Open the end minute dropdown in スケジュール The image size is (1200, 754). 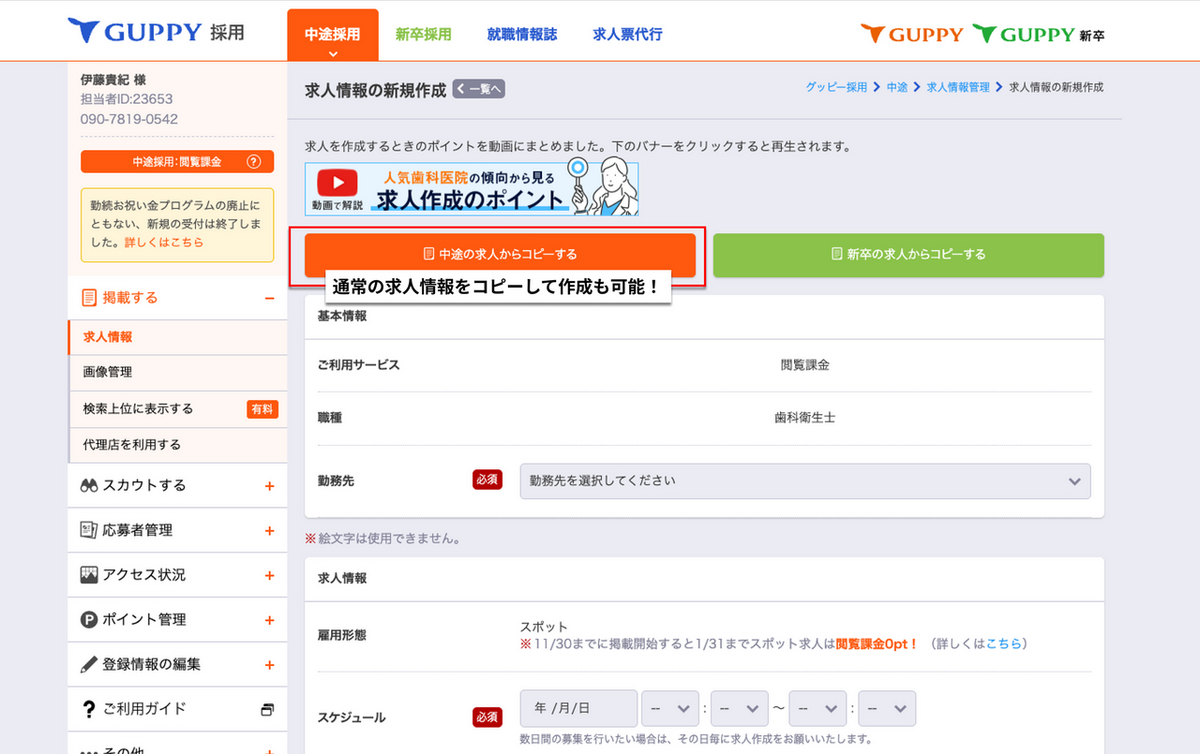point(887,709)
